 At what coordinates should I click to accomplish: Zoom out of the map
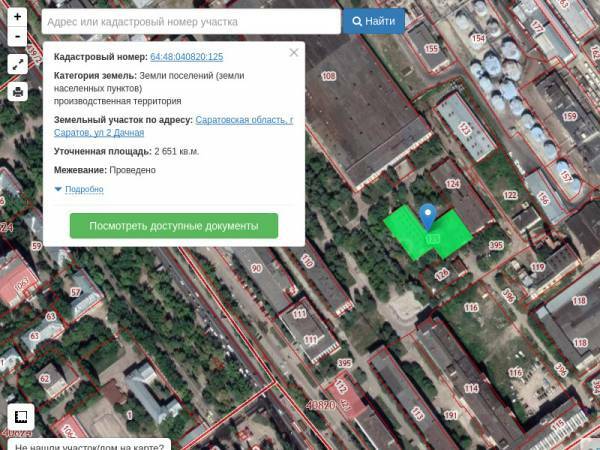tap(17, 37)
